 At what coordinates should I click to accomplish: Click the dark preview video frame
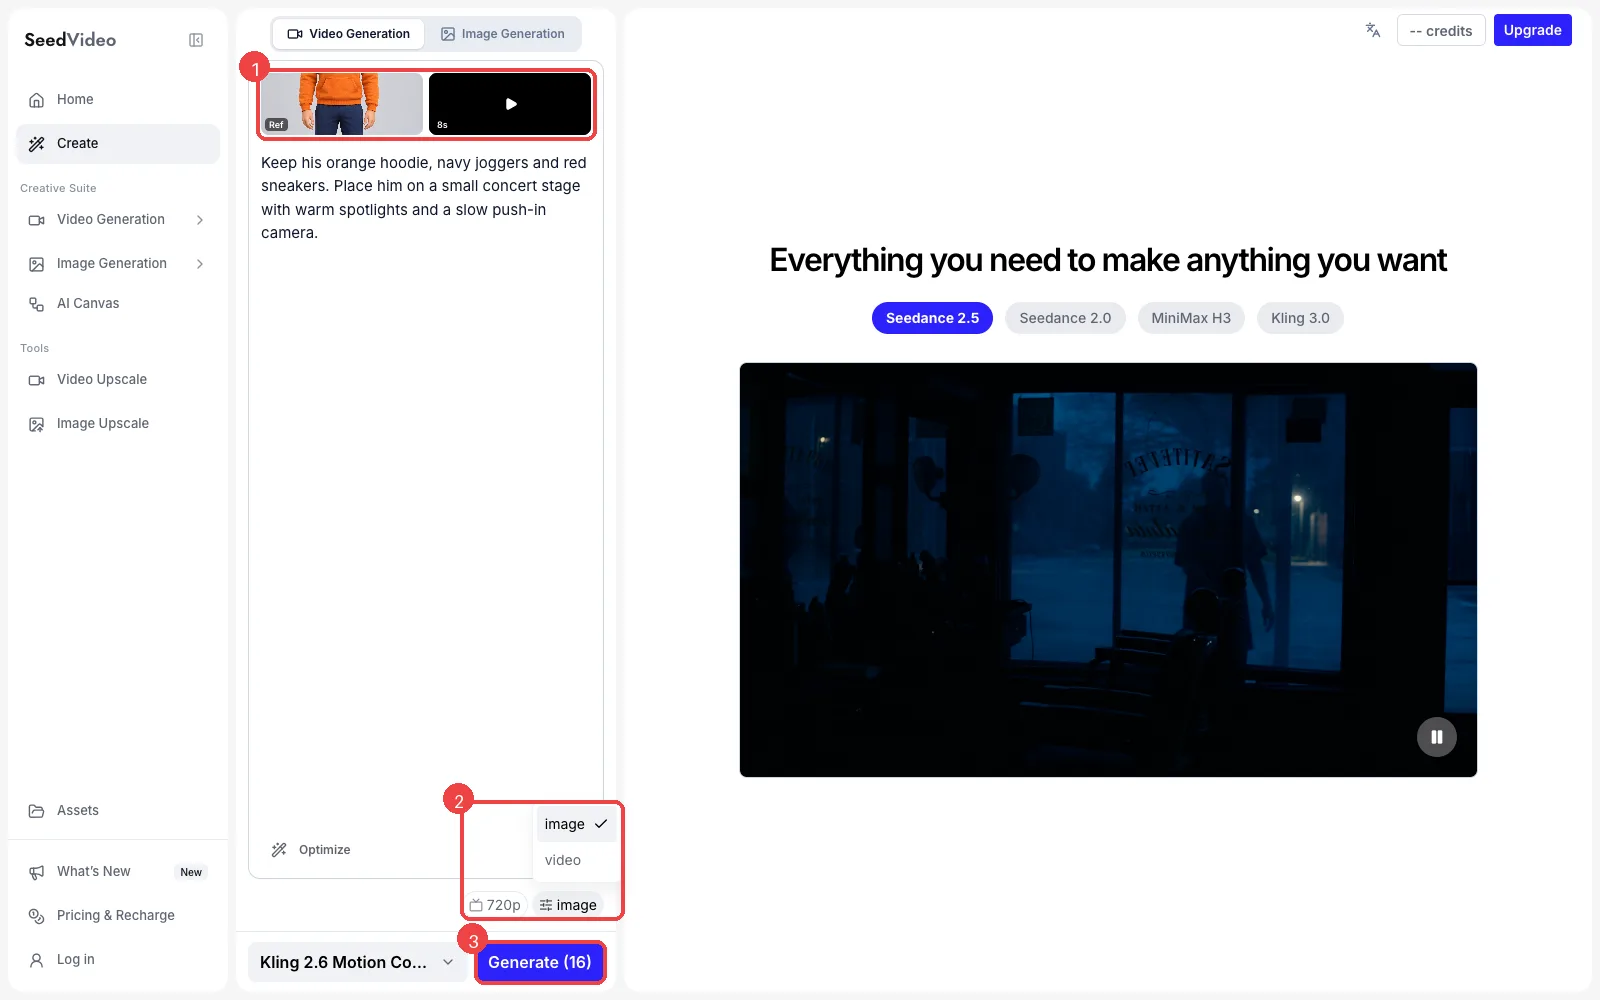[x=1108, y=570]
